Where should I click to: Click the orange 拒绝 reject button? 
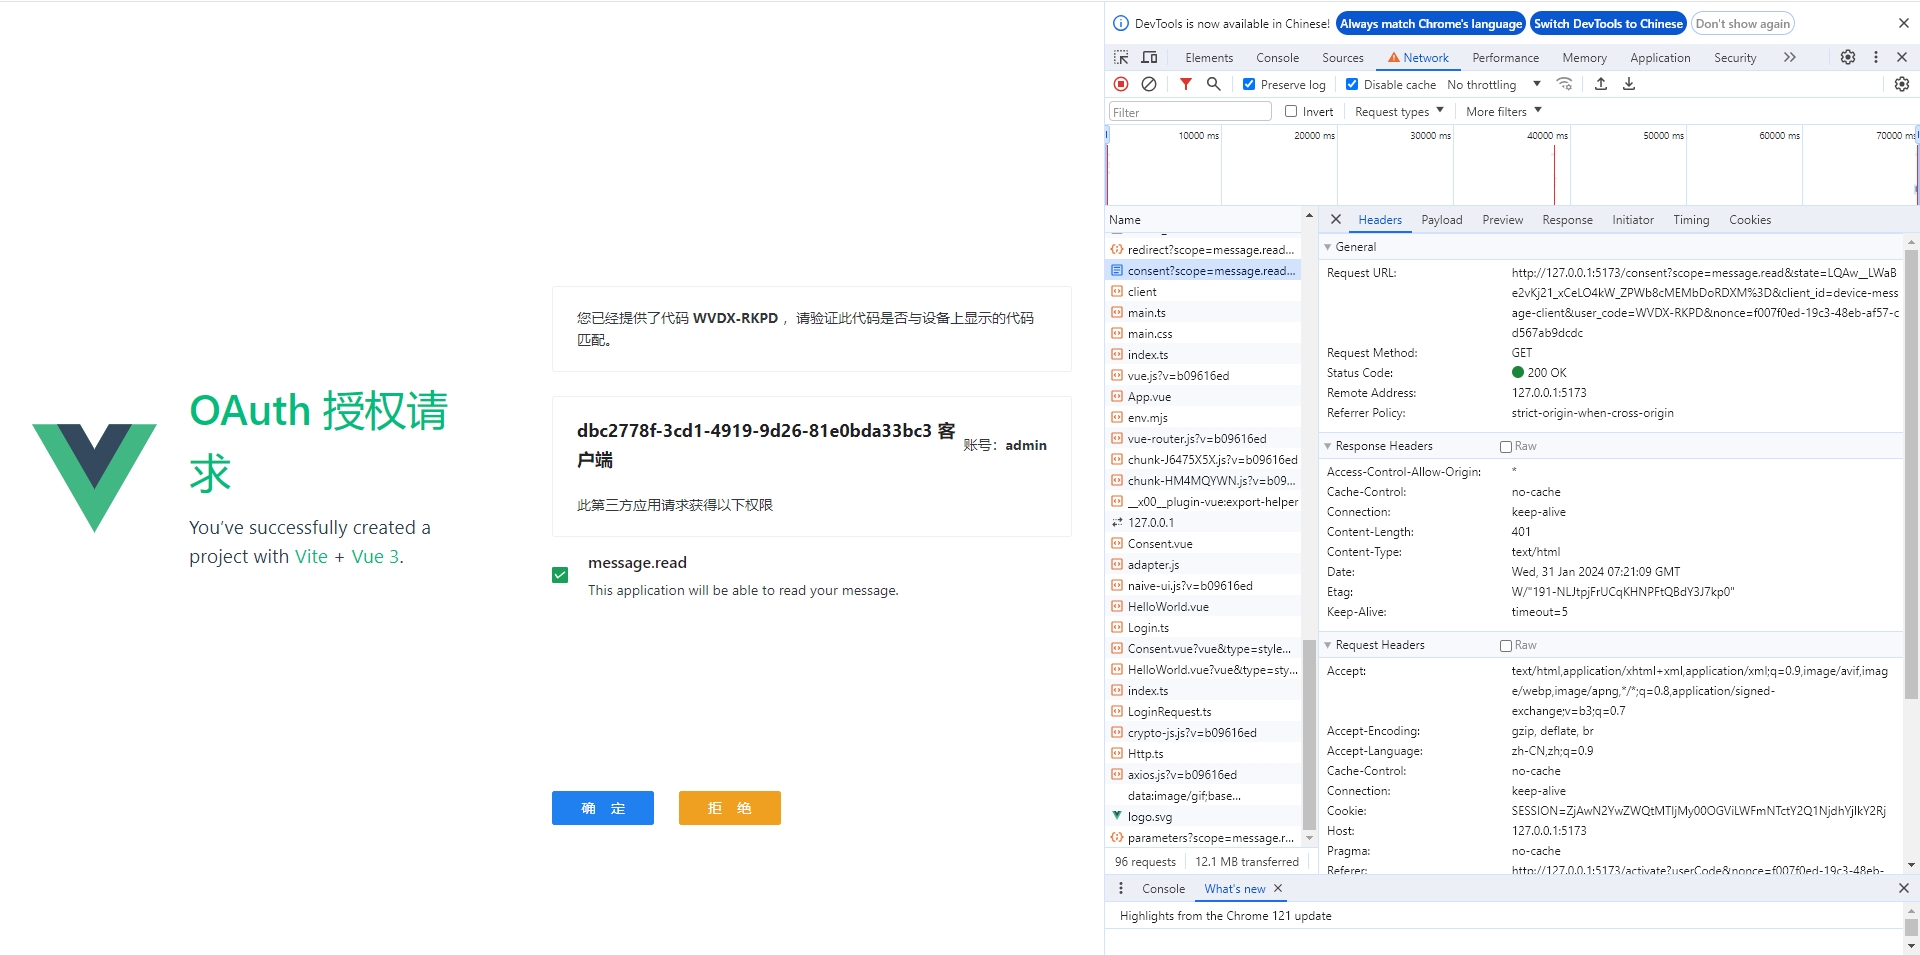729,808
